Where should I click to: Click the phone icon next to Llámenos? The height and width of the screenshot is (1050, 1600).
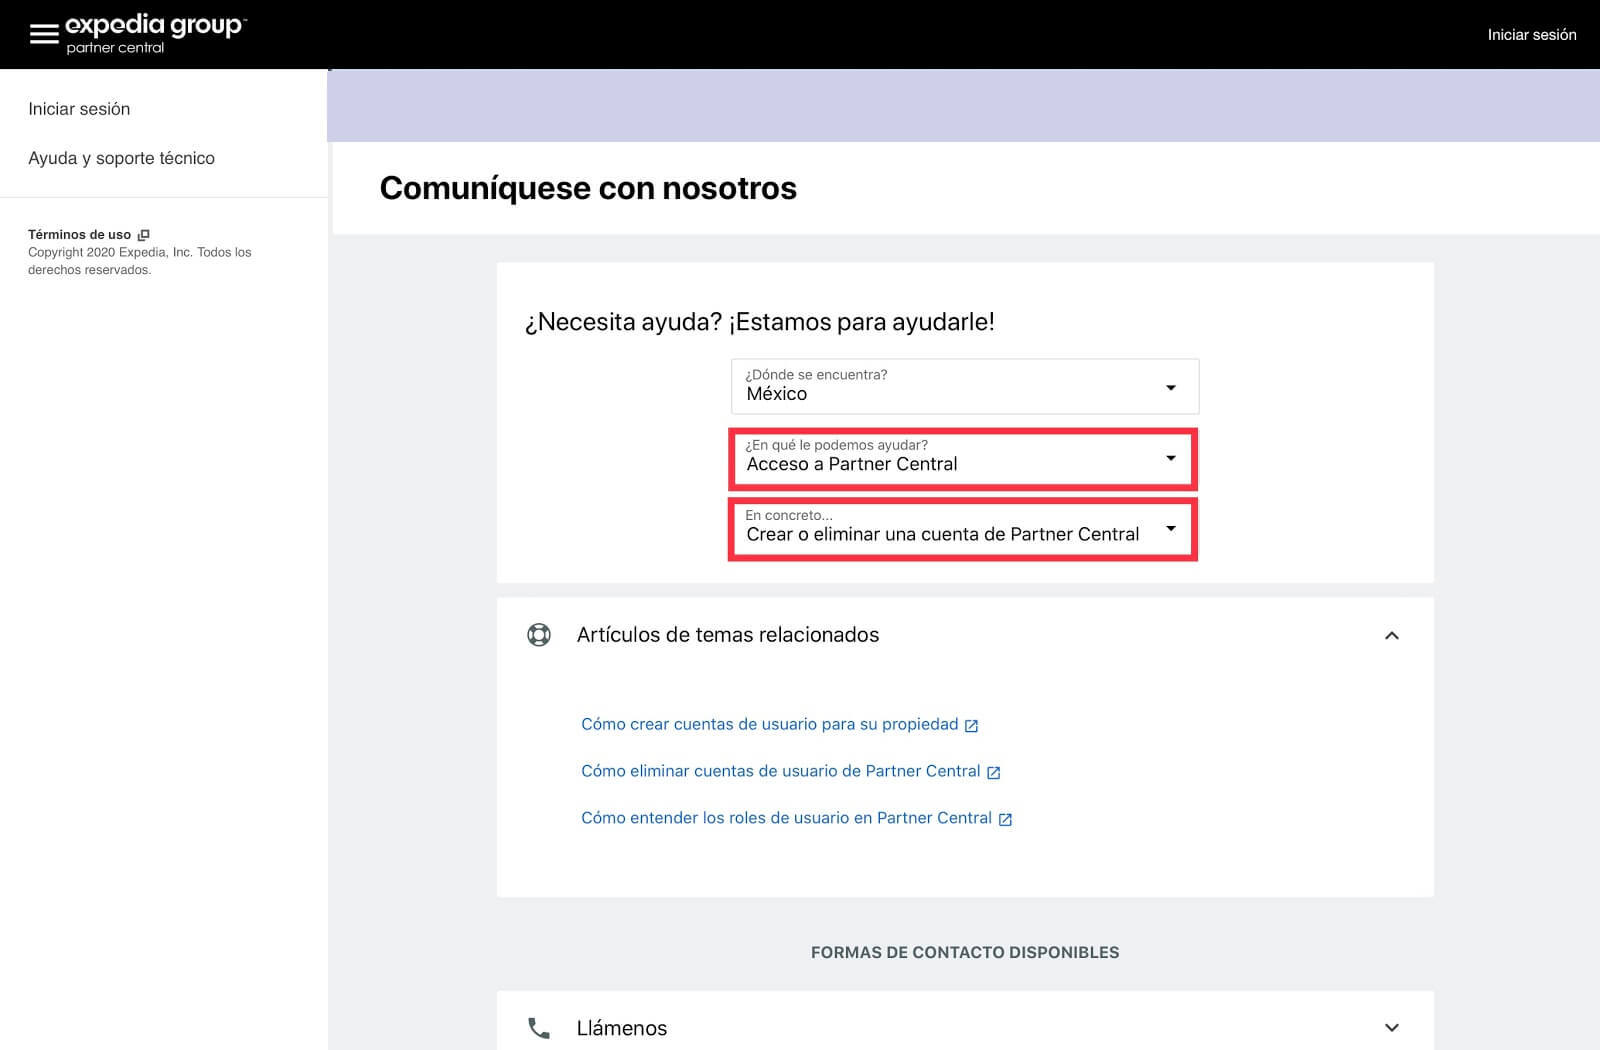coord(539,1028)
